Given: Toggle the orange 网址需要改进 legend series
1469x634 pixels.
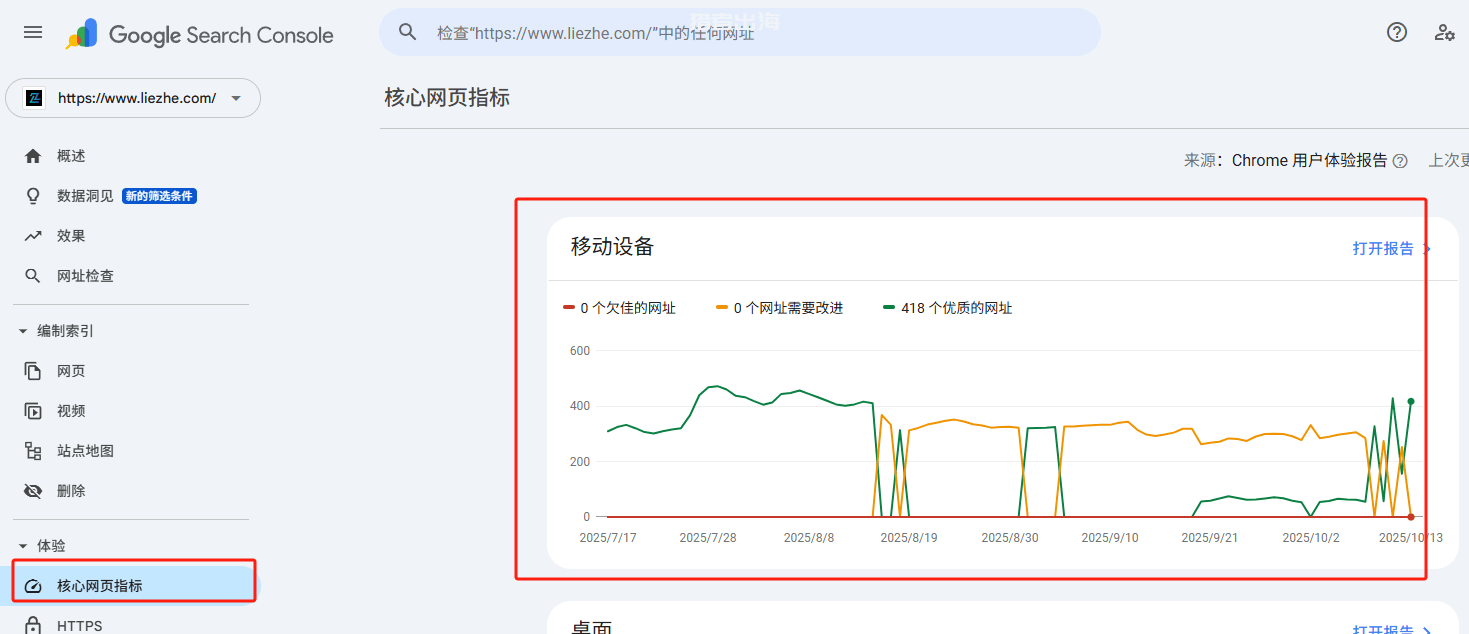Looking at the screenshot, I should 780,308.
